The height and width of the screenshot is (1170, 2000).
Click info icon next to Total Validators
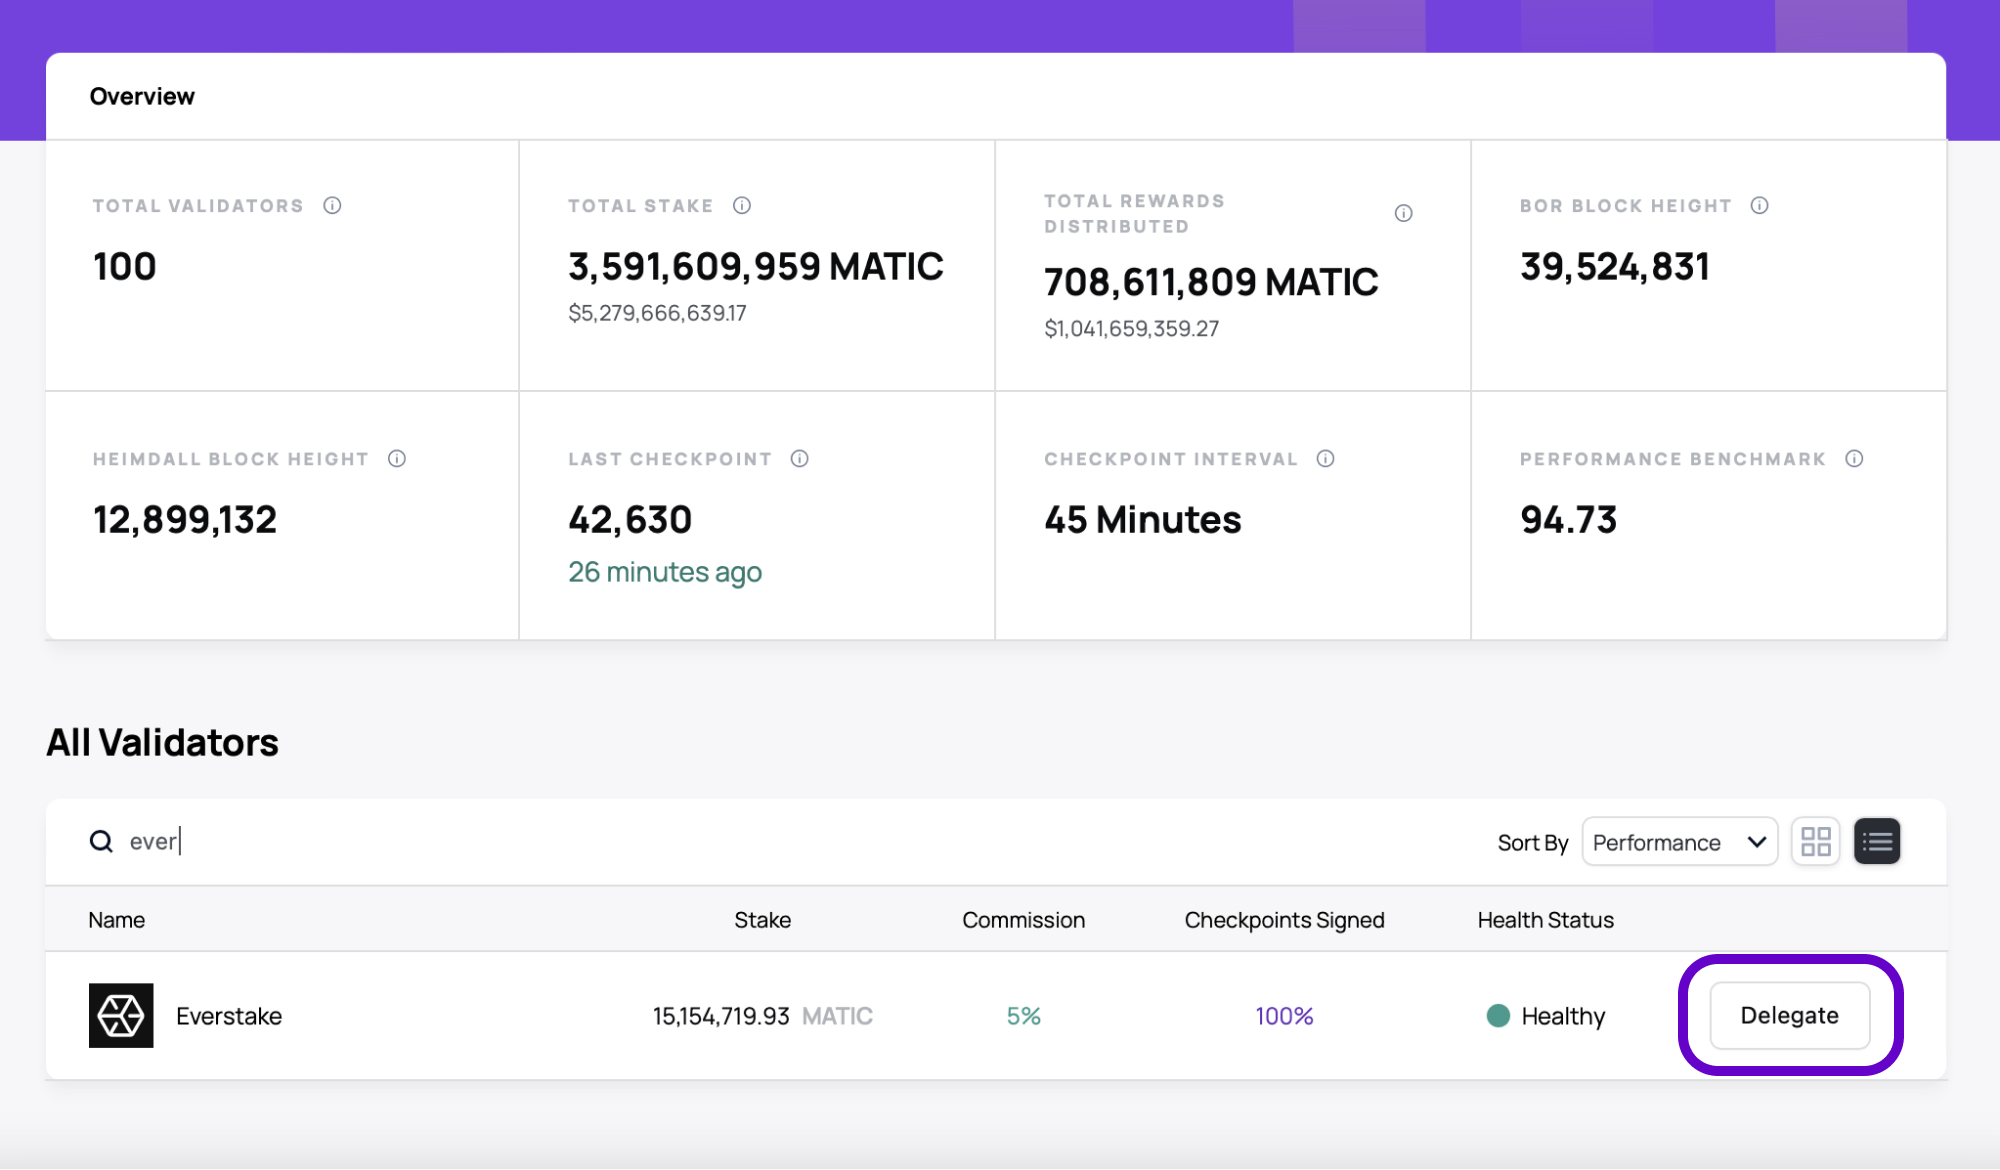332,205
